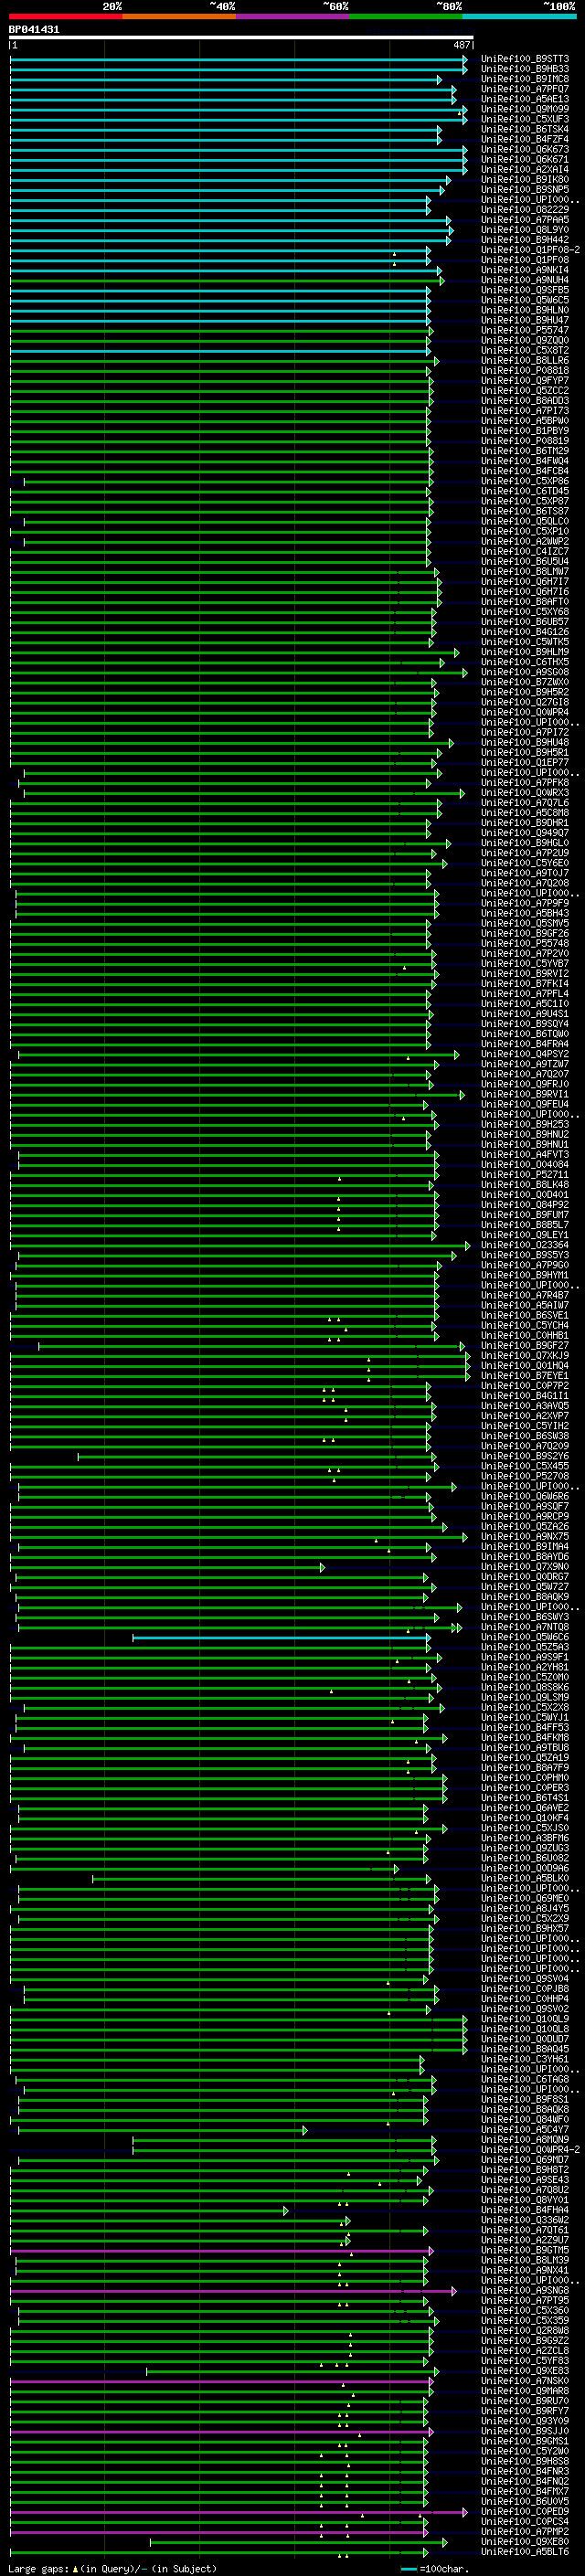Select the UniRef100_Q336W2 label
Viewport: 585px width, 2576px height.
[x=525, y=2220]
